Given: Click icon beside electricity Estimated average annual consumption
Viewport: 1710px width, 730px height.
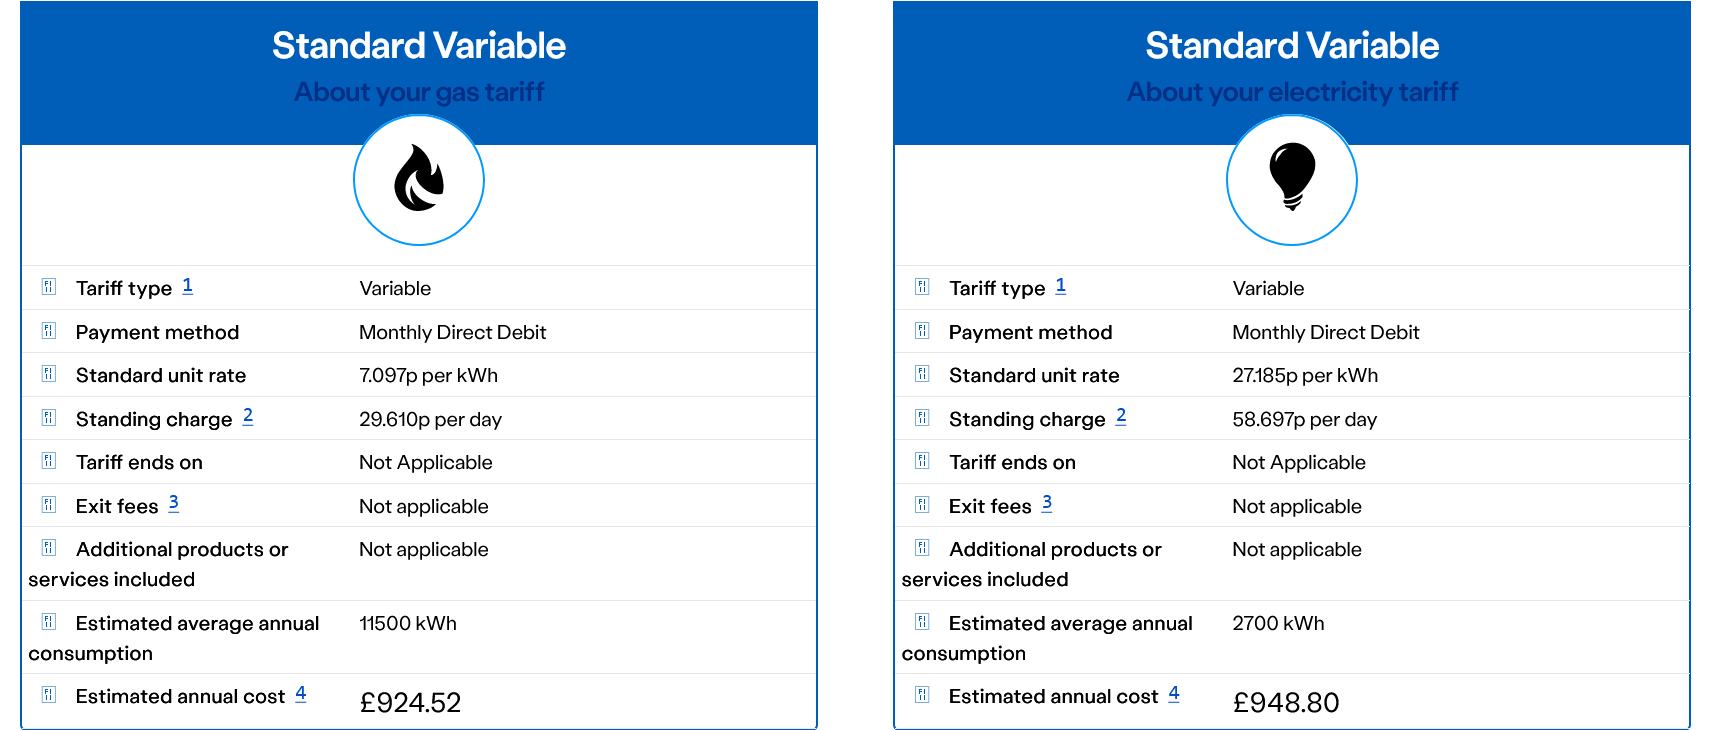Looking at the screenshot, I should [x=922, y=622].
